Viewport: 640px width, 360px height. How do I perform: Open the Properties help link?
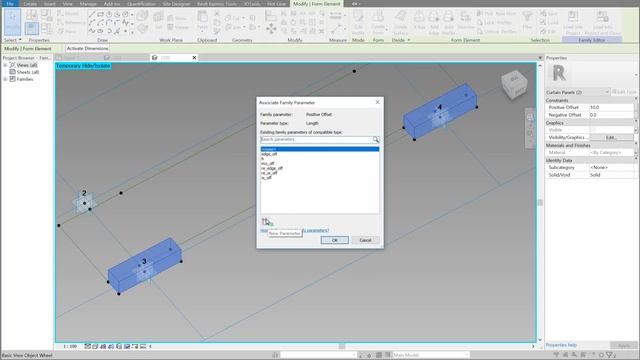(561, 345)
